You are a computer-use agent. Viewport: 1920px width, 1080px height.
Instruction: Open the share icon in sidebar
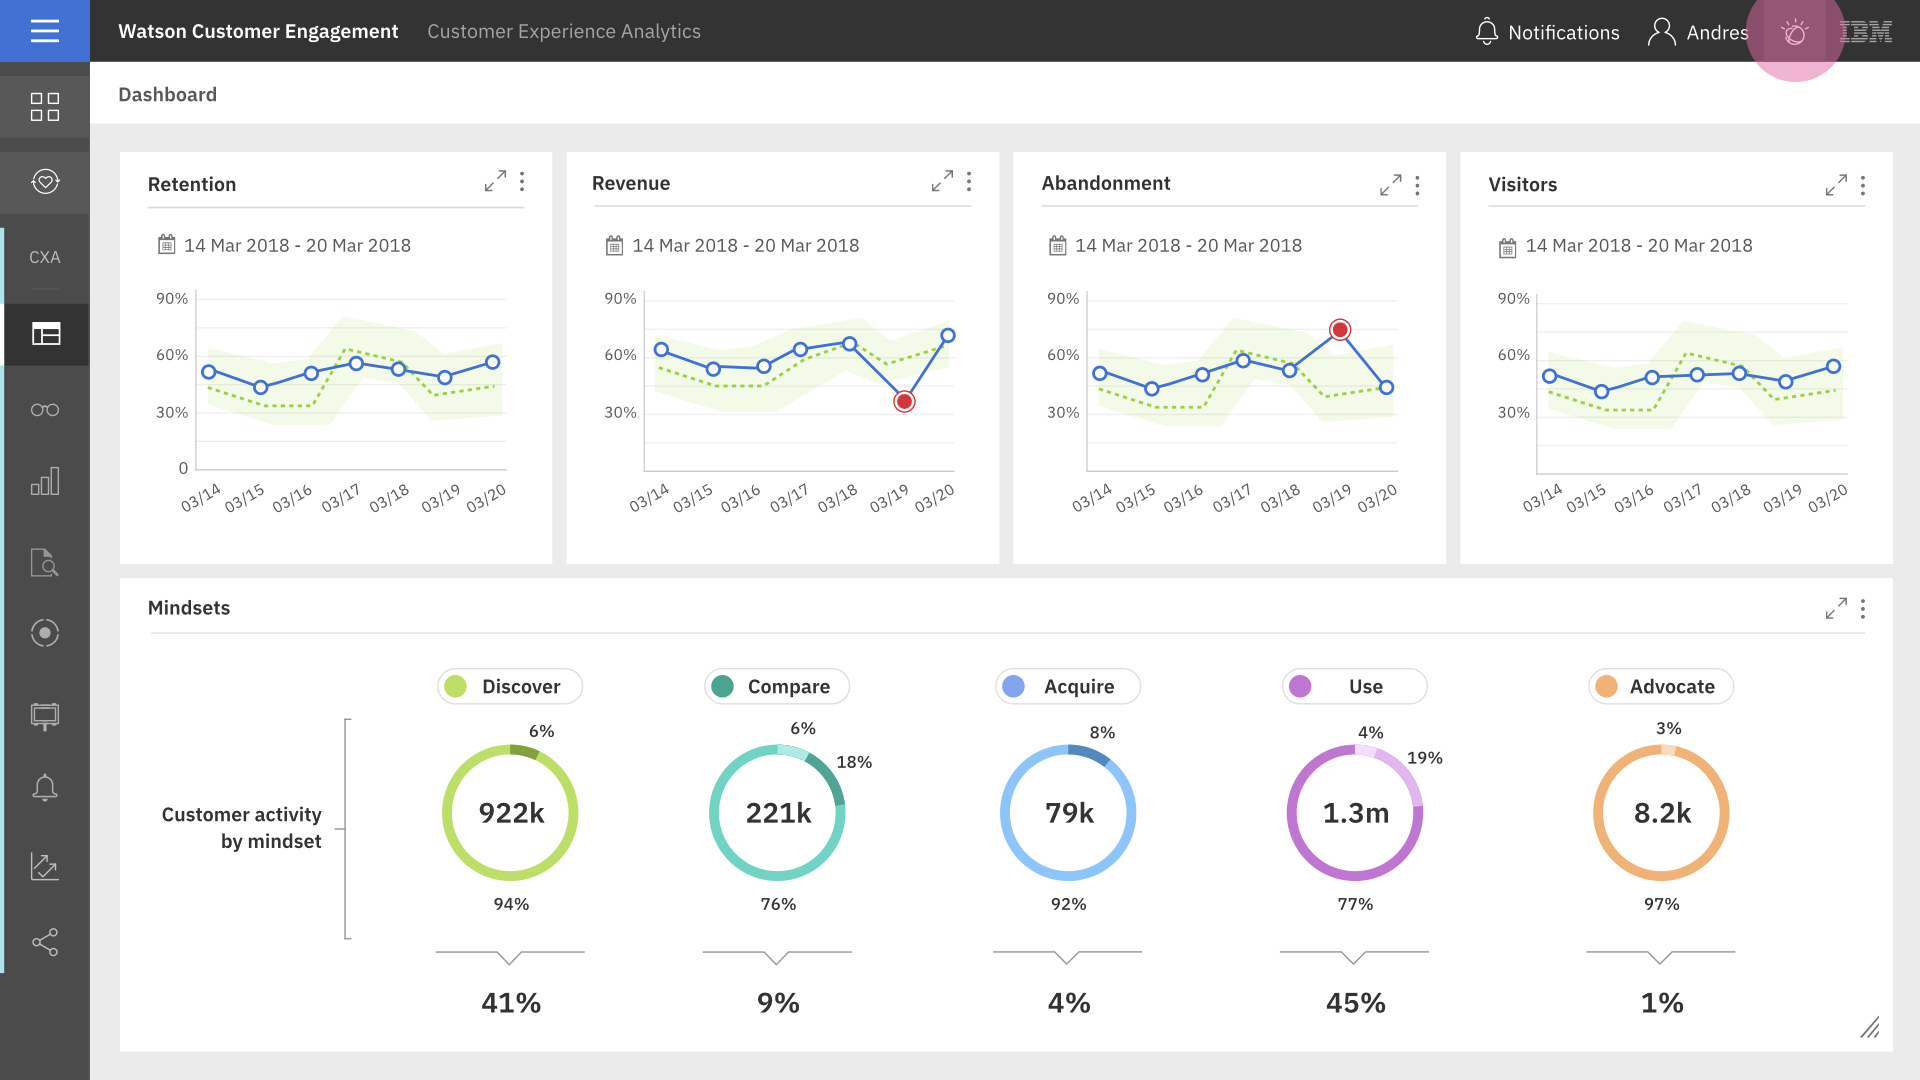[45, 942]
